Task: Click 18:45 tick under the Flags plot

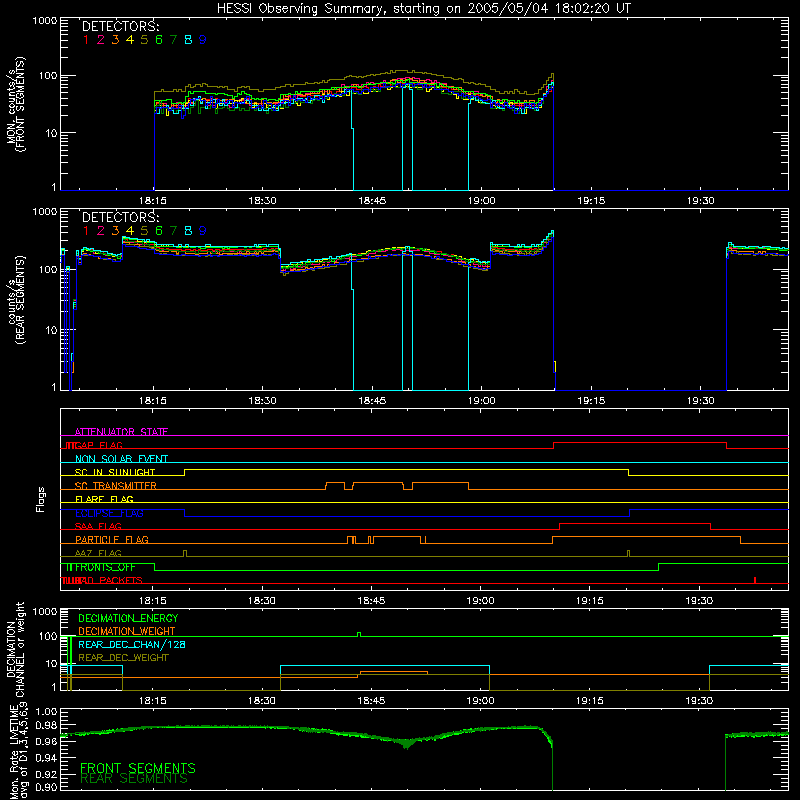Action: click(x=371, y=601)
